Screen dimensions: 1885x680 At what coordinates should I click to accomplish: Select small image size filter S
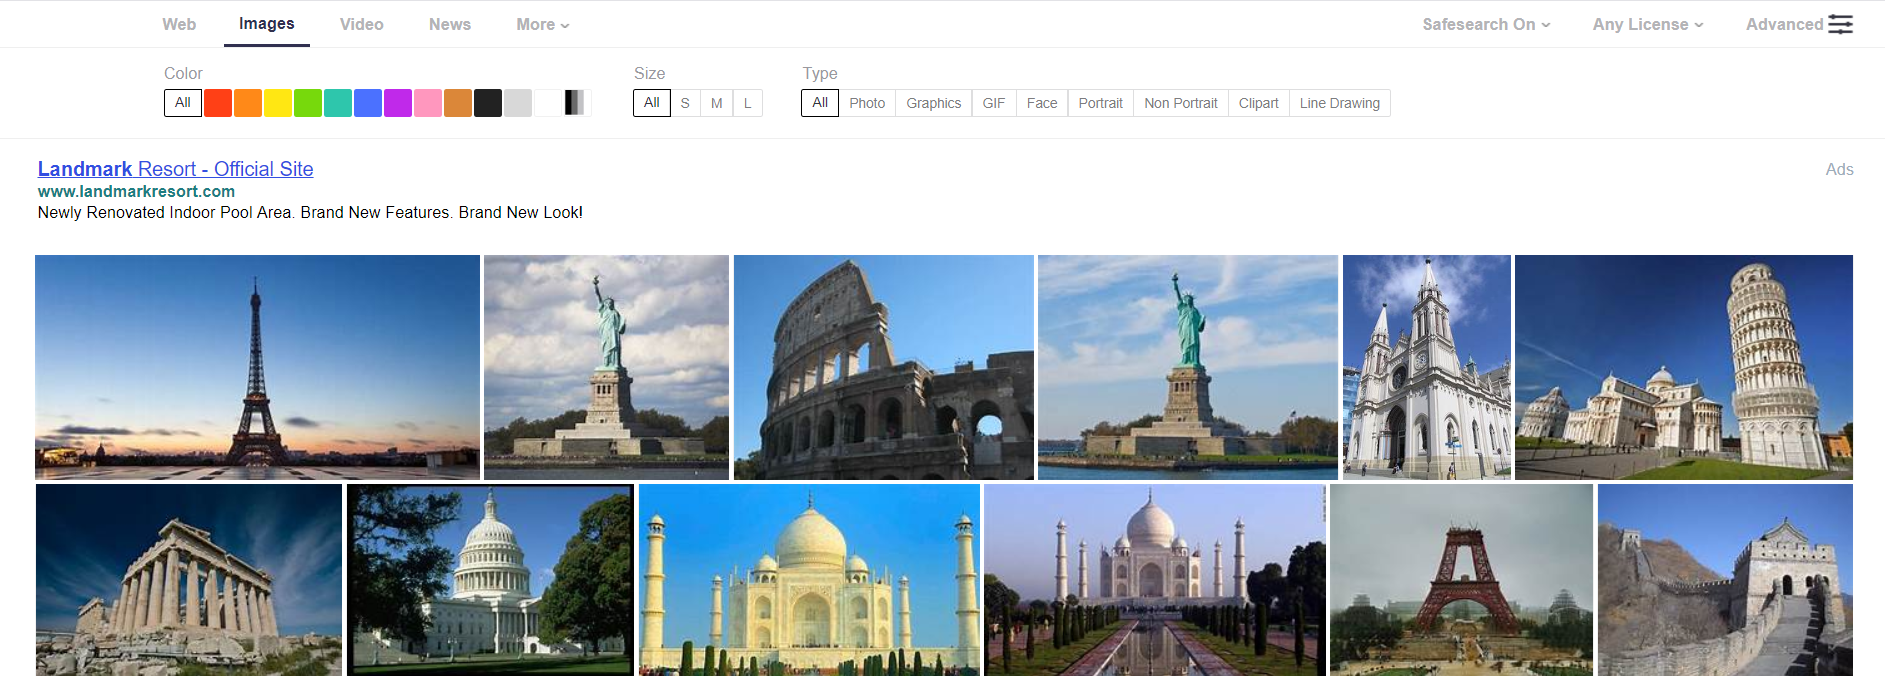685,103
